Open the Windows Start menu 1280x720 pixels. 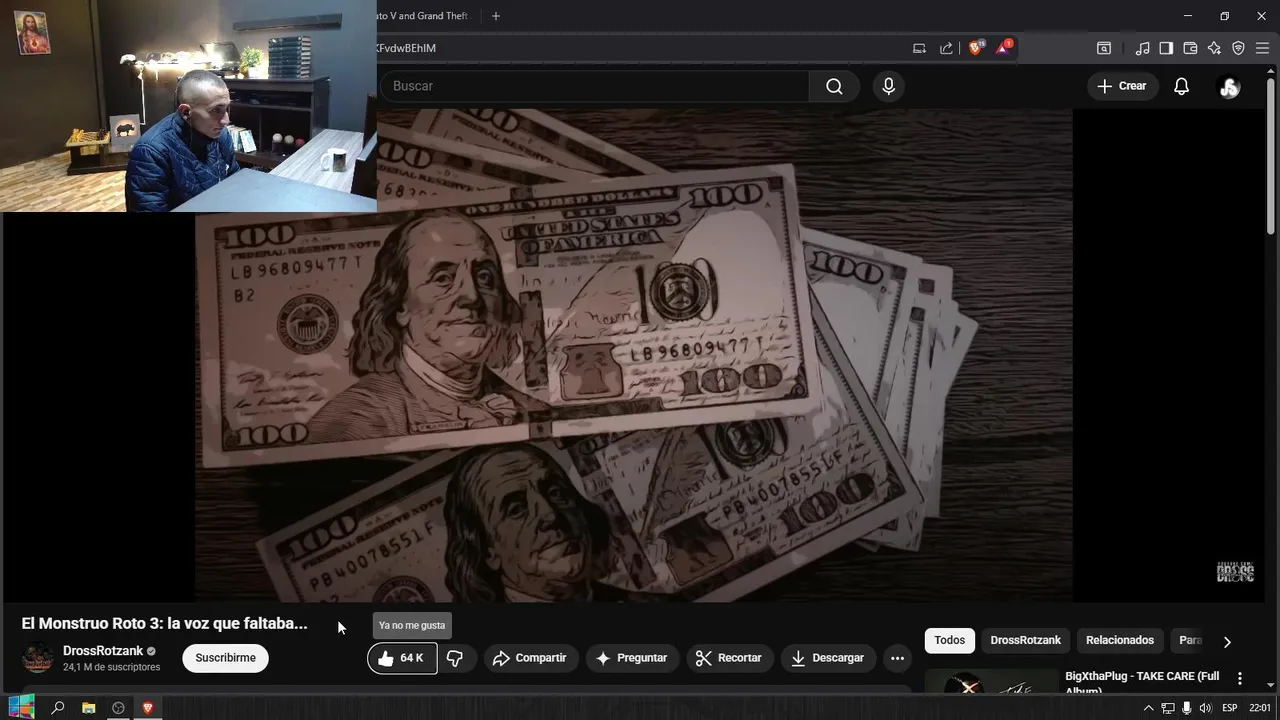[21, 707]
